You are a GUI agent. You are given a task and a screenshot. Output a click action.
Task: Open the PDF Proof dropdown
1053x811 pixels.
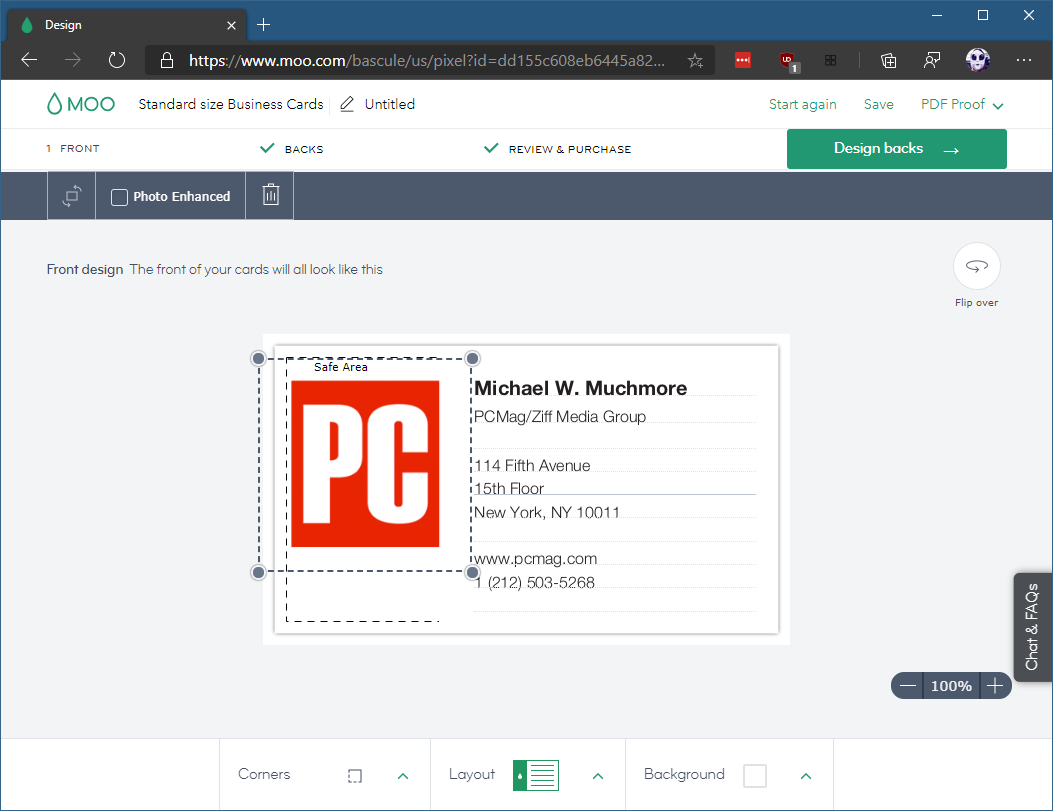(962, 104)
